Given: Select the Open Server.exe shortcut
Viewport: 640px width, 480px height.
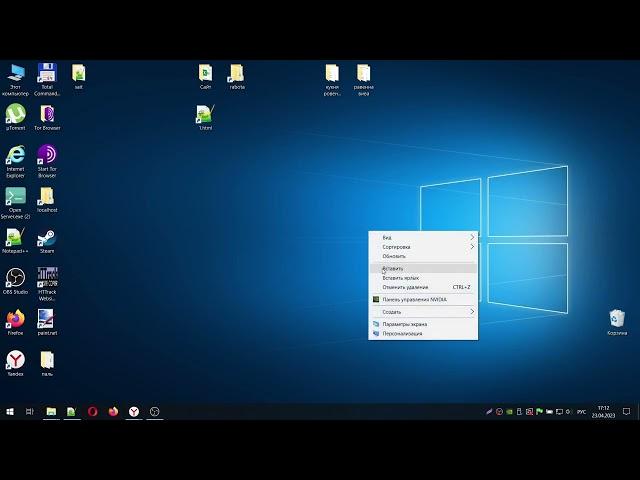Looking at the screenshot, I should click(16, 203).
